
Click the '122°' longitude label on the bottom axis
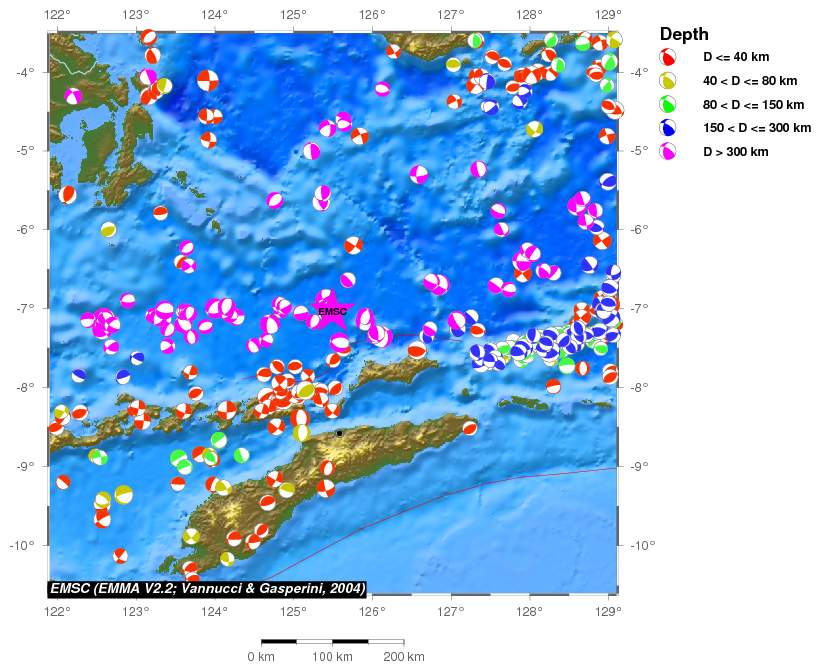pos(58,609)
